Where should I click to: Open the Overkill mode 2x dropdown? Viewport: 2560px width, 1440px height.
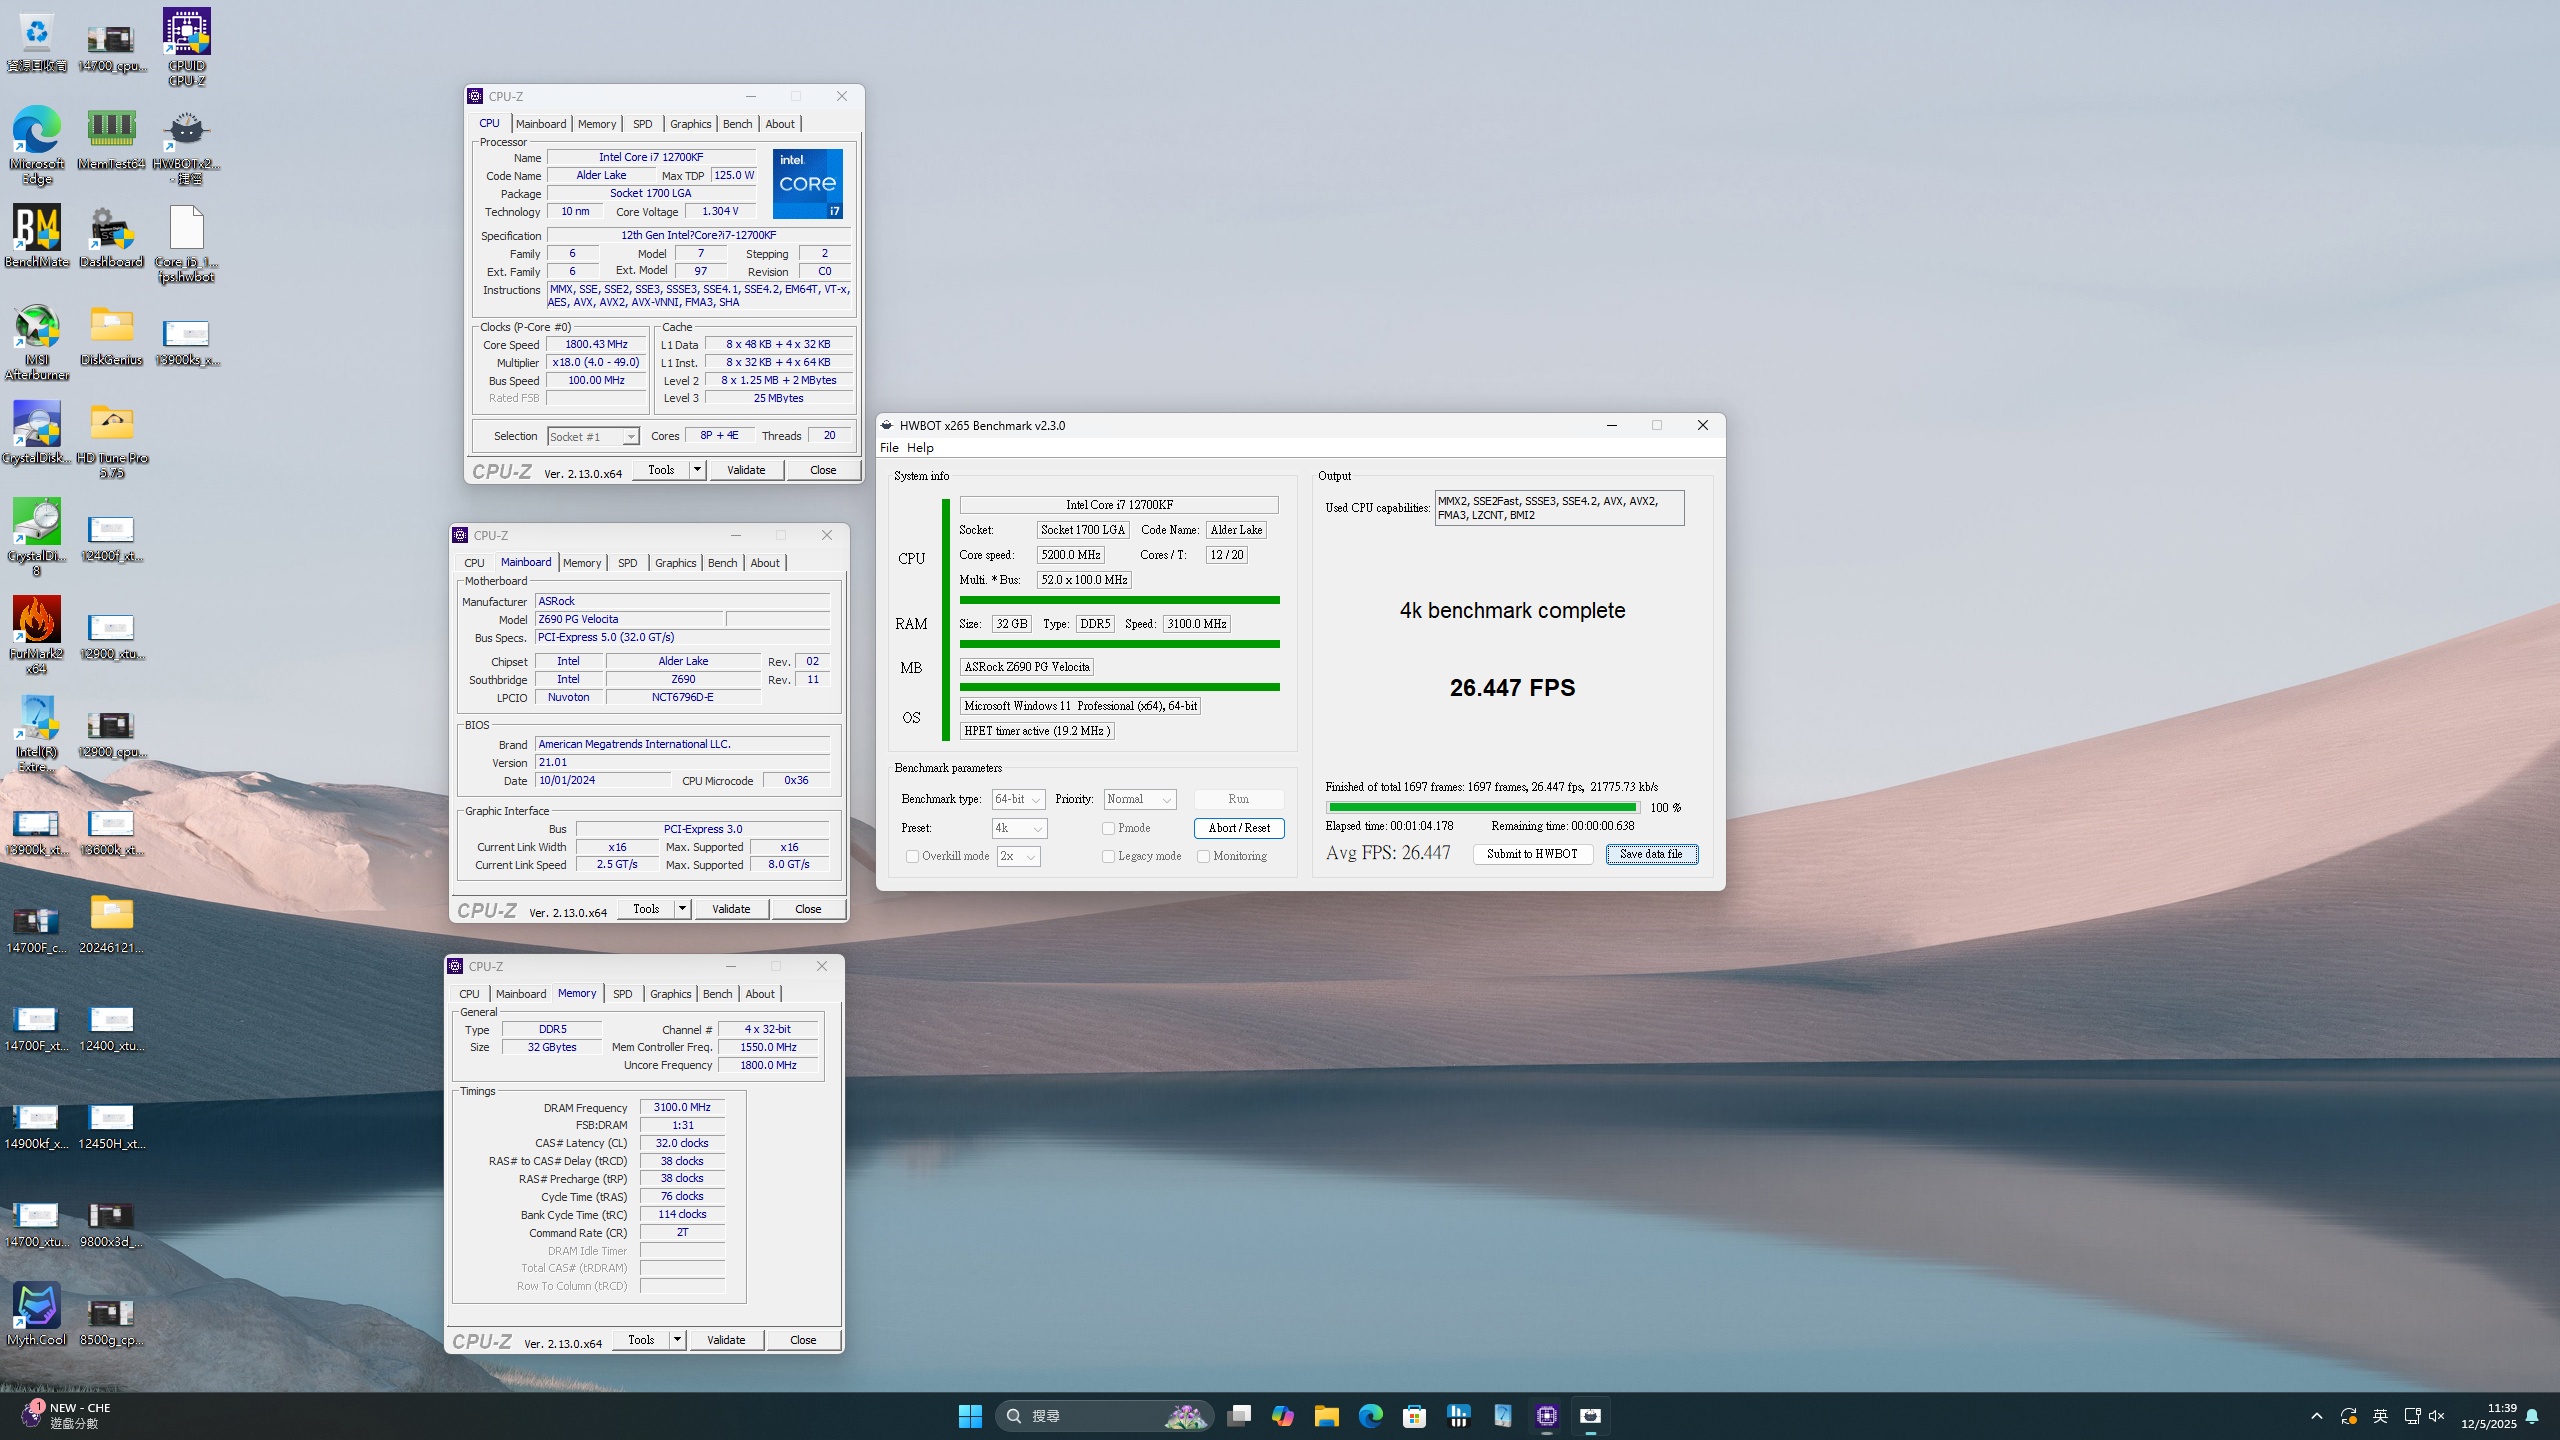point(1018,856)
